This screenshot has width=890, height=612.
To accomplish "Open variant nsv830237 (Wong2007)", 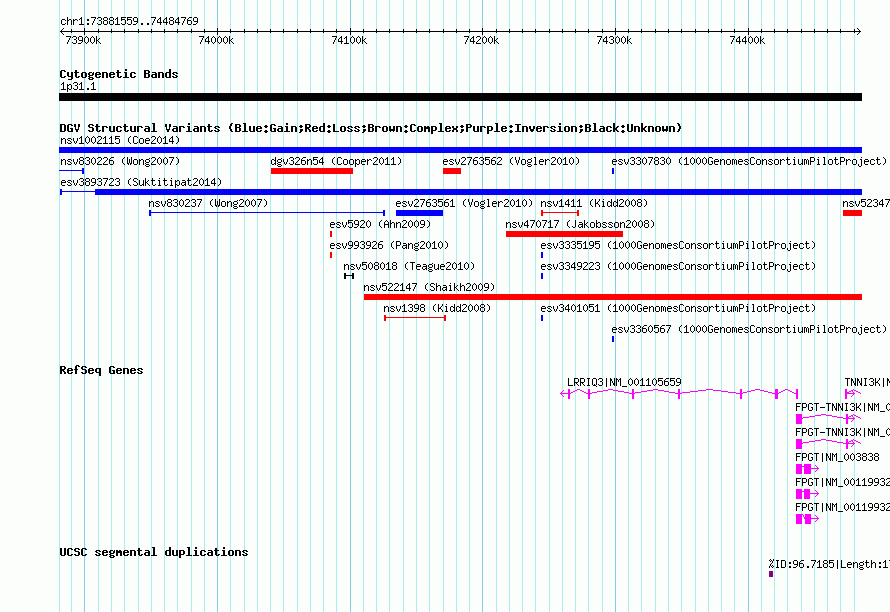I will click(x=208, y=203).
